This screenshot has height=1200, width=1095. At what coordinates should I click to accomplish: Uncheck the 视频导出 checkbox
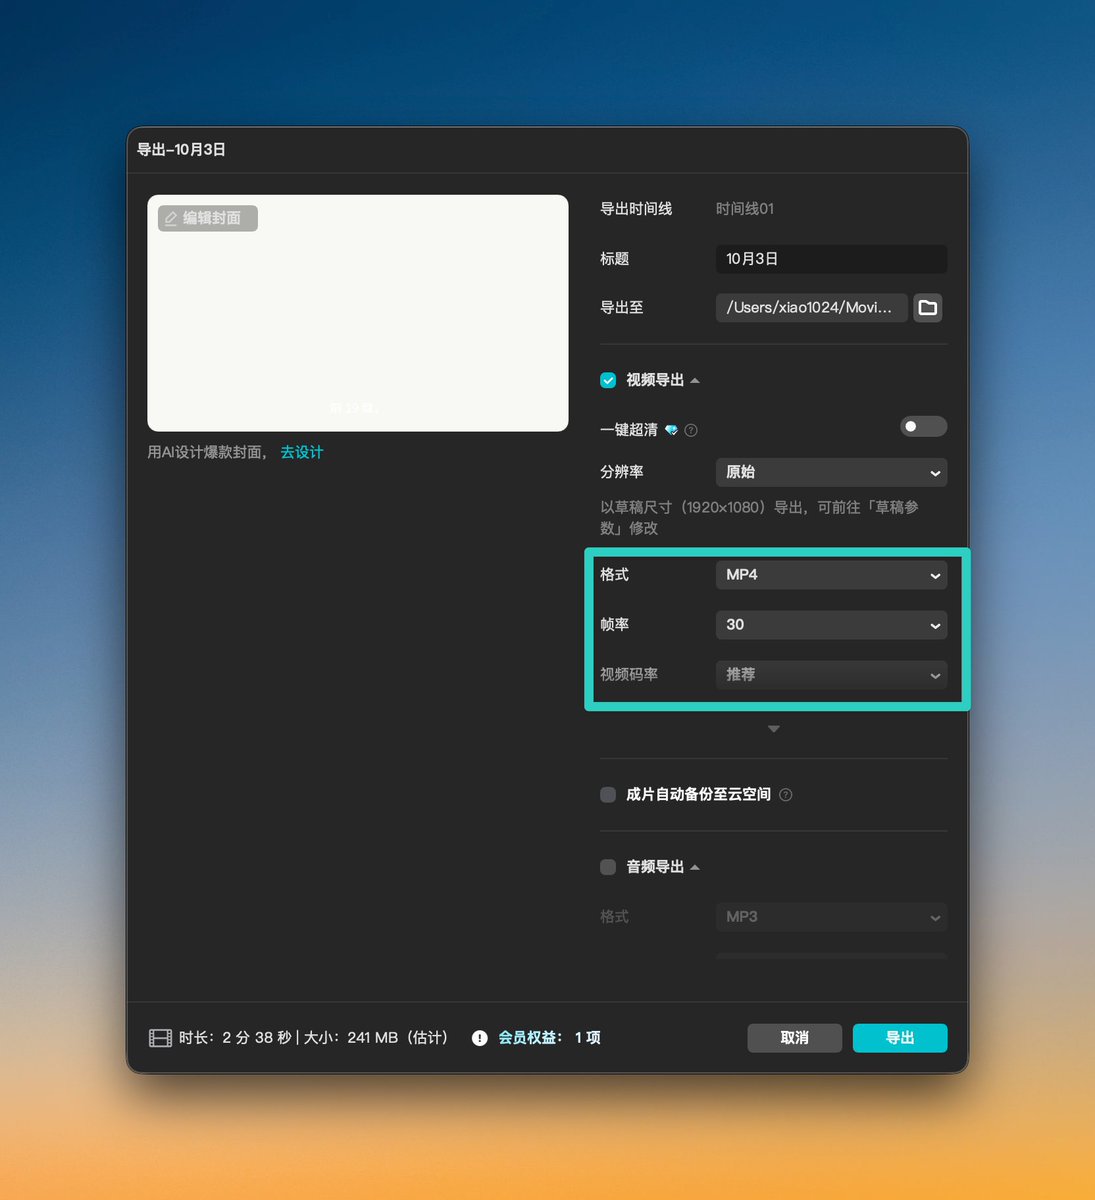(608, 380)
